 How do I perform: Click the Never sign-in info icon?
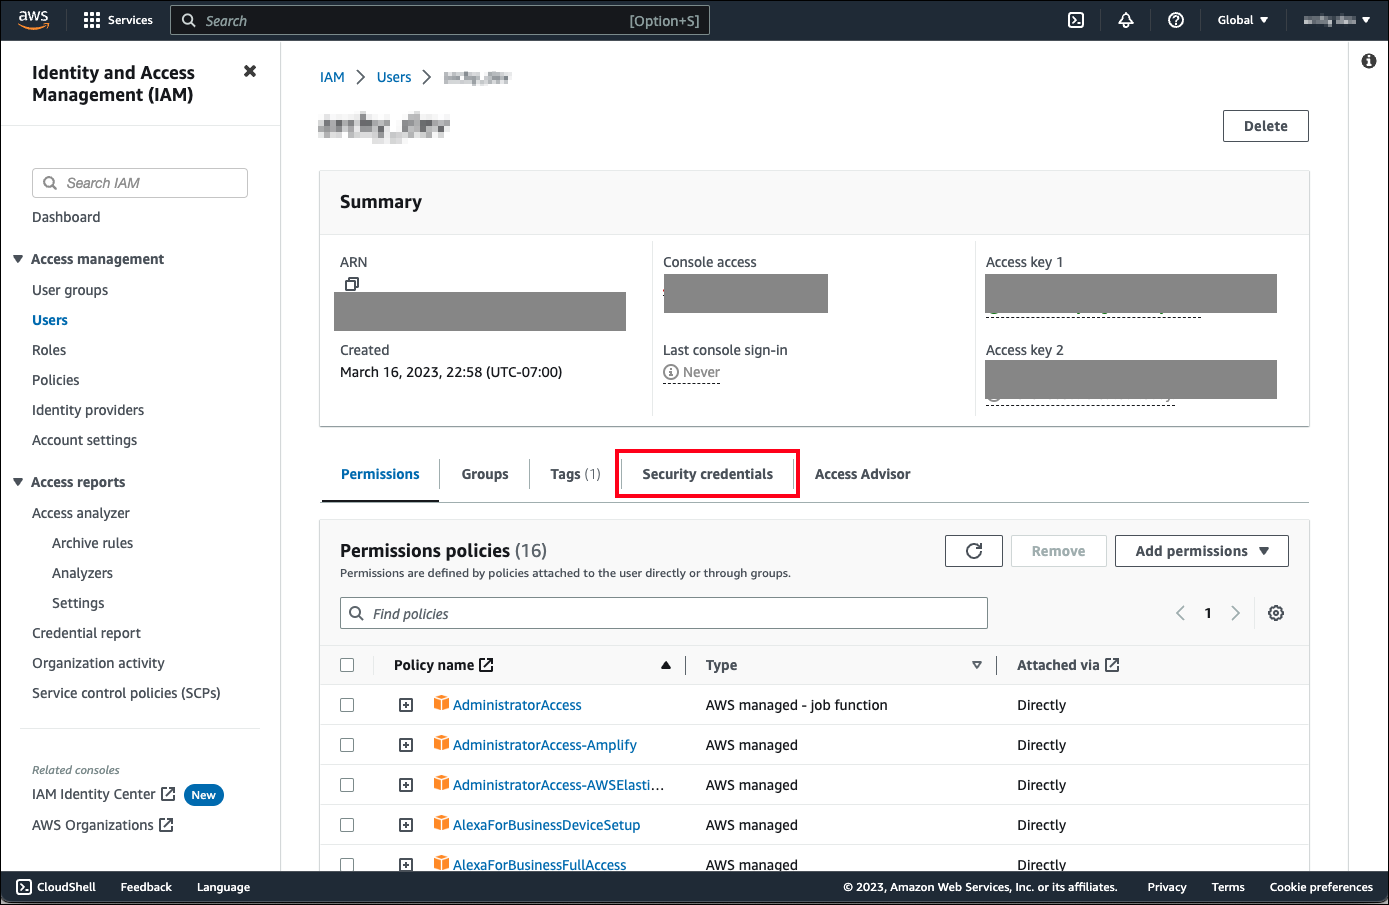(x=671, y=372)
